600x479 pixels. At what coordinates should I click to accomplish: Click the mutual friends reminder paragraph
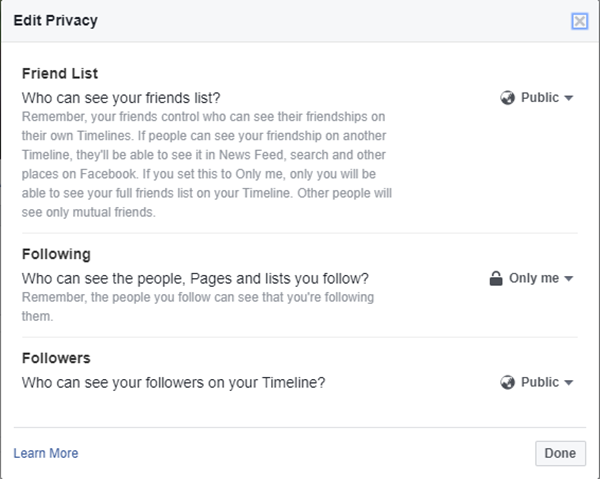click(x=207, y=165)
